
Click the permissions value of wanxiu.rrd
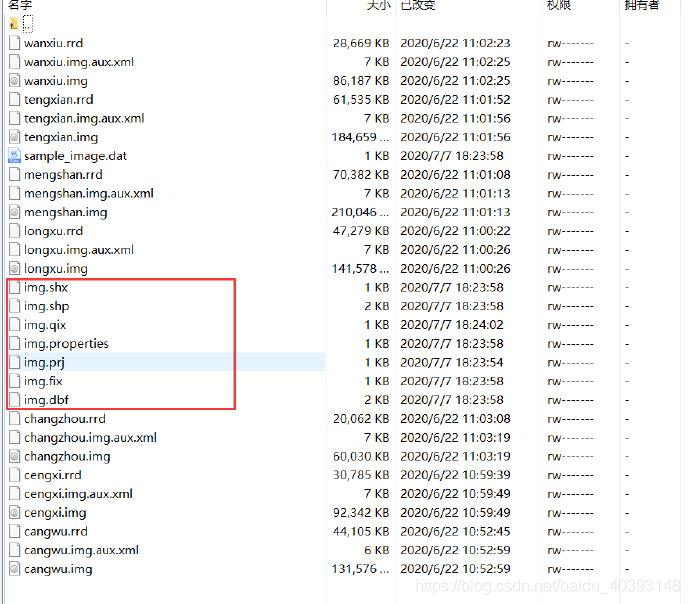570,44
